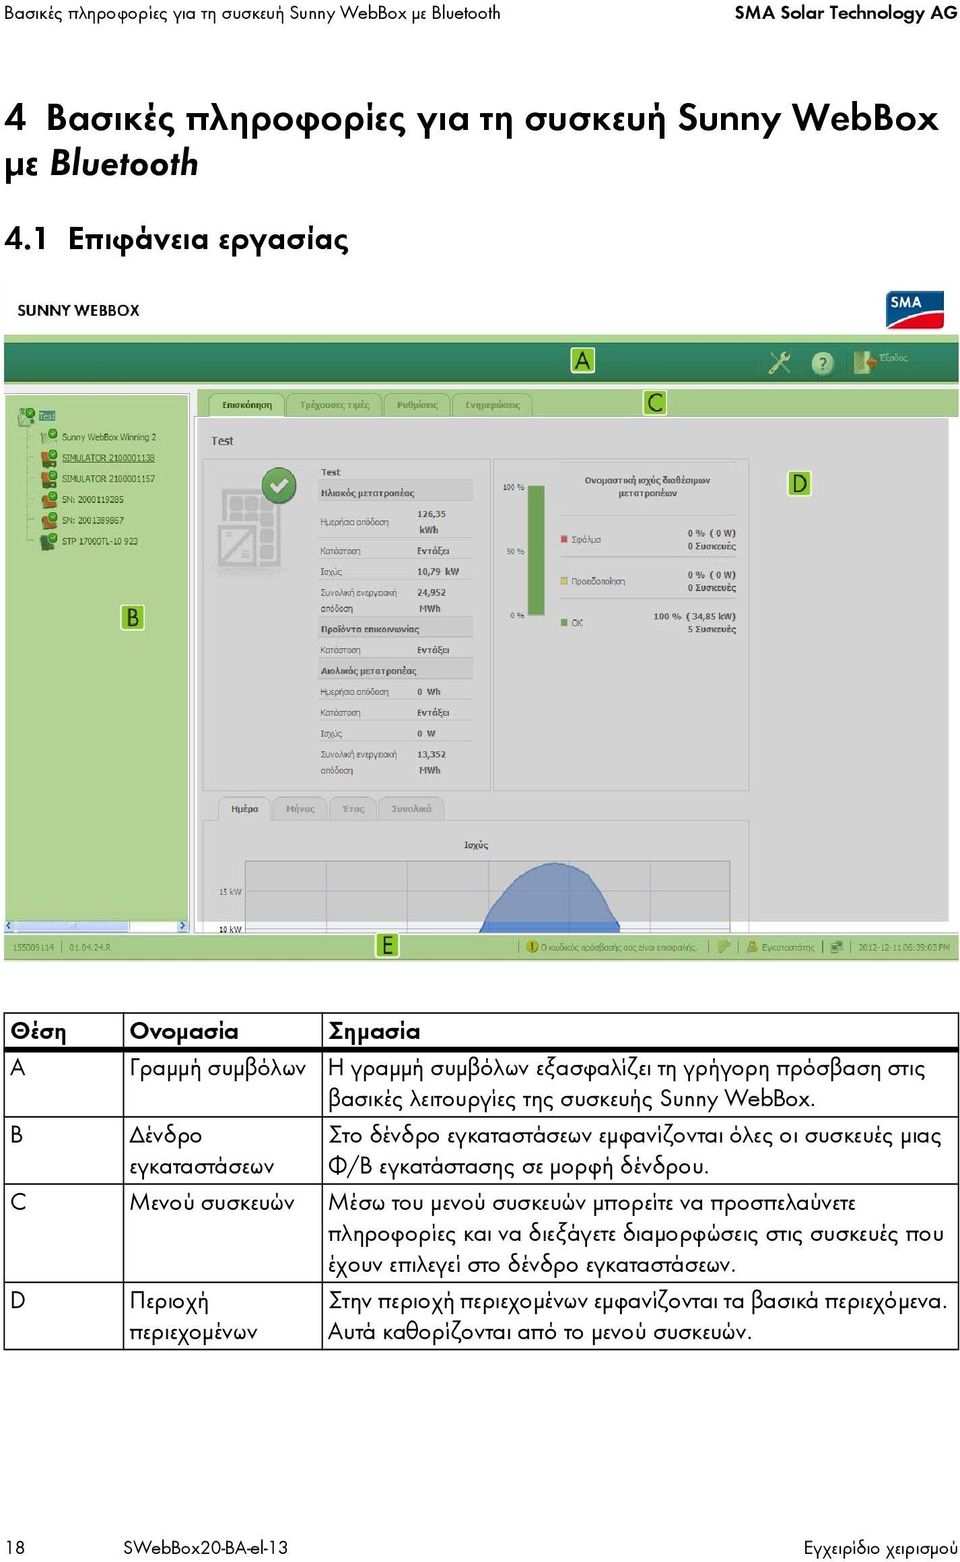Click the SIMULATOR 2100001157 inverter icon

click(x=49, y=479)
